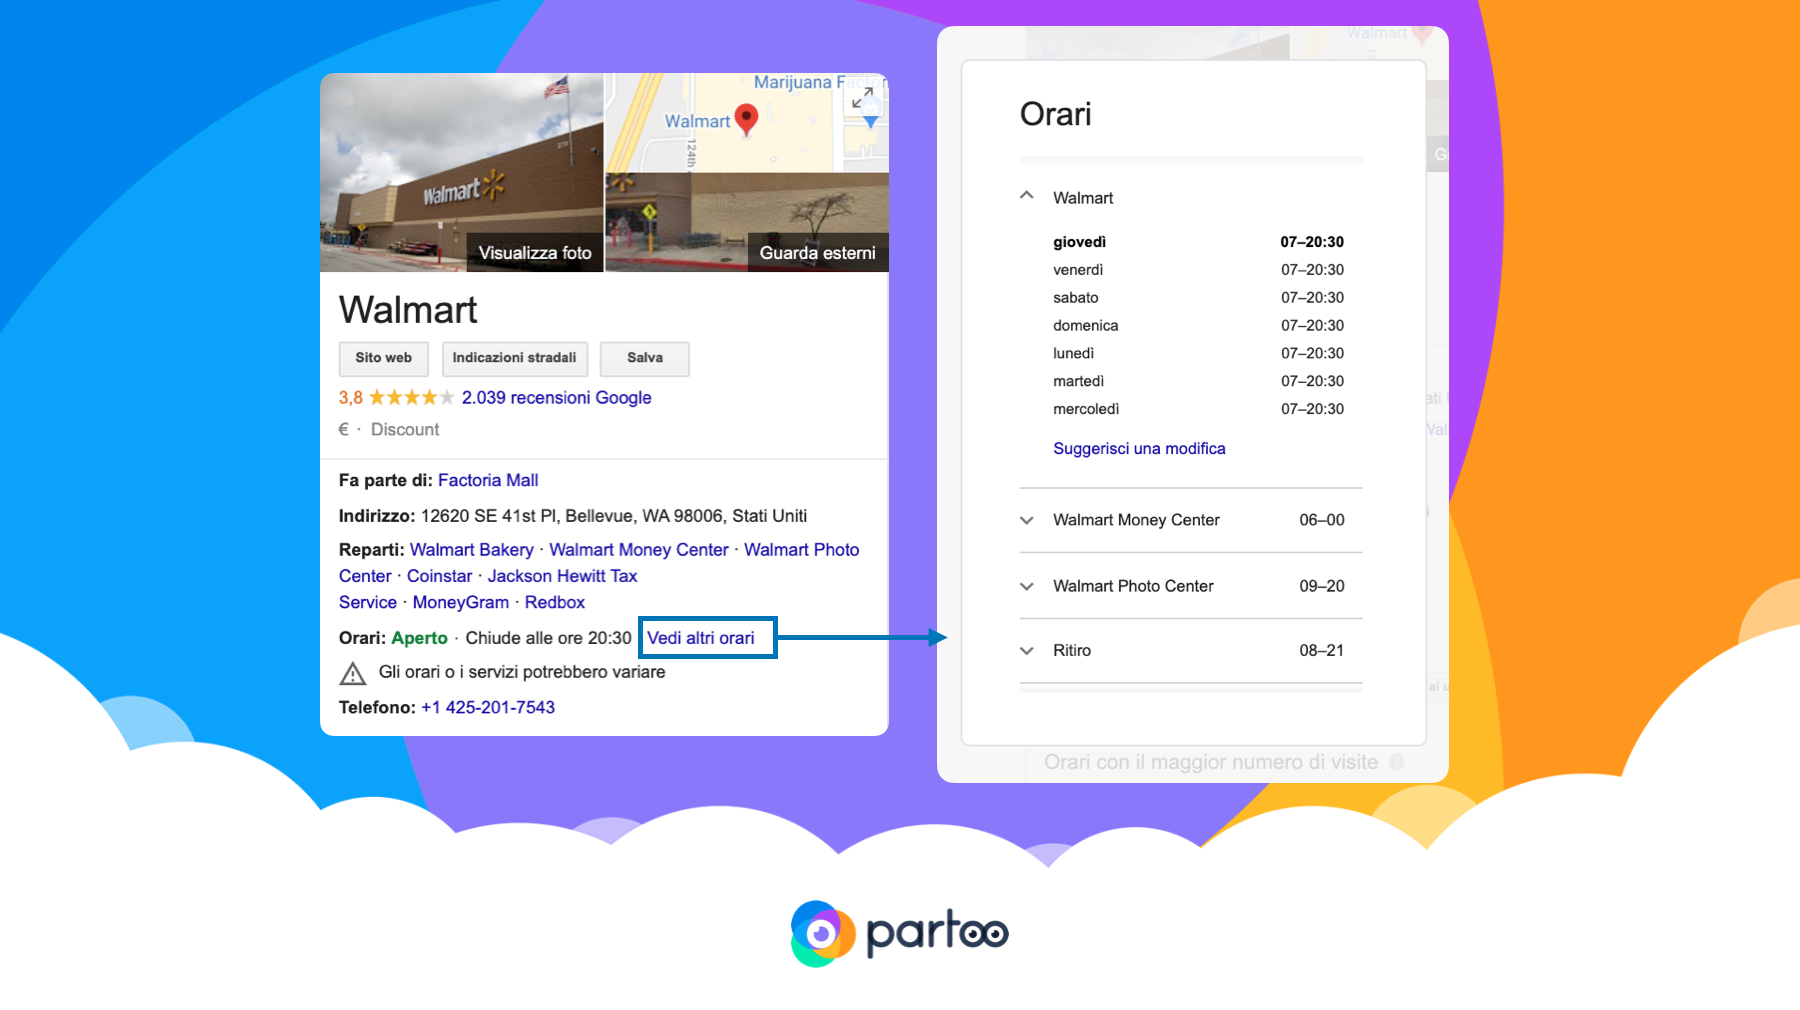Select the venerdì hours row
This screenshot has height=1010, width=1800.
click(1198, 270)
